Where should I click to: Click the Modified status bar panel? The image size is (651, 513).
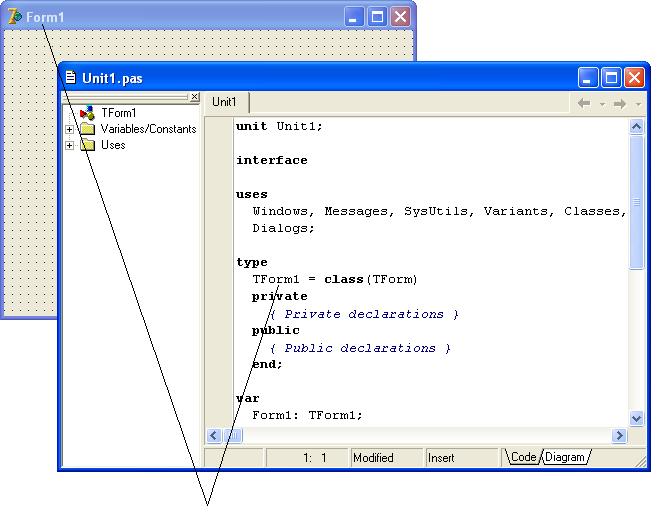click(x=387, y=457)
